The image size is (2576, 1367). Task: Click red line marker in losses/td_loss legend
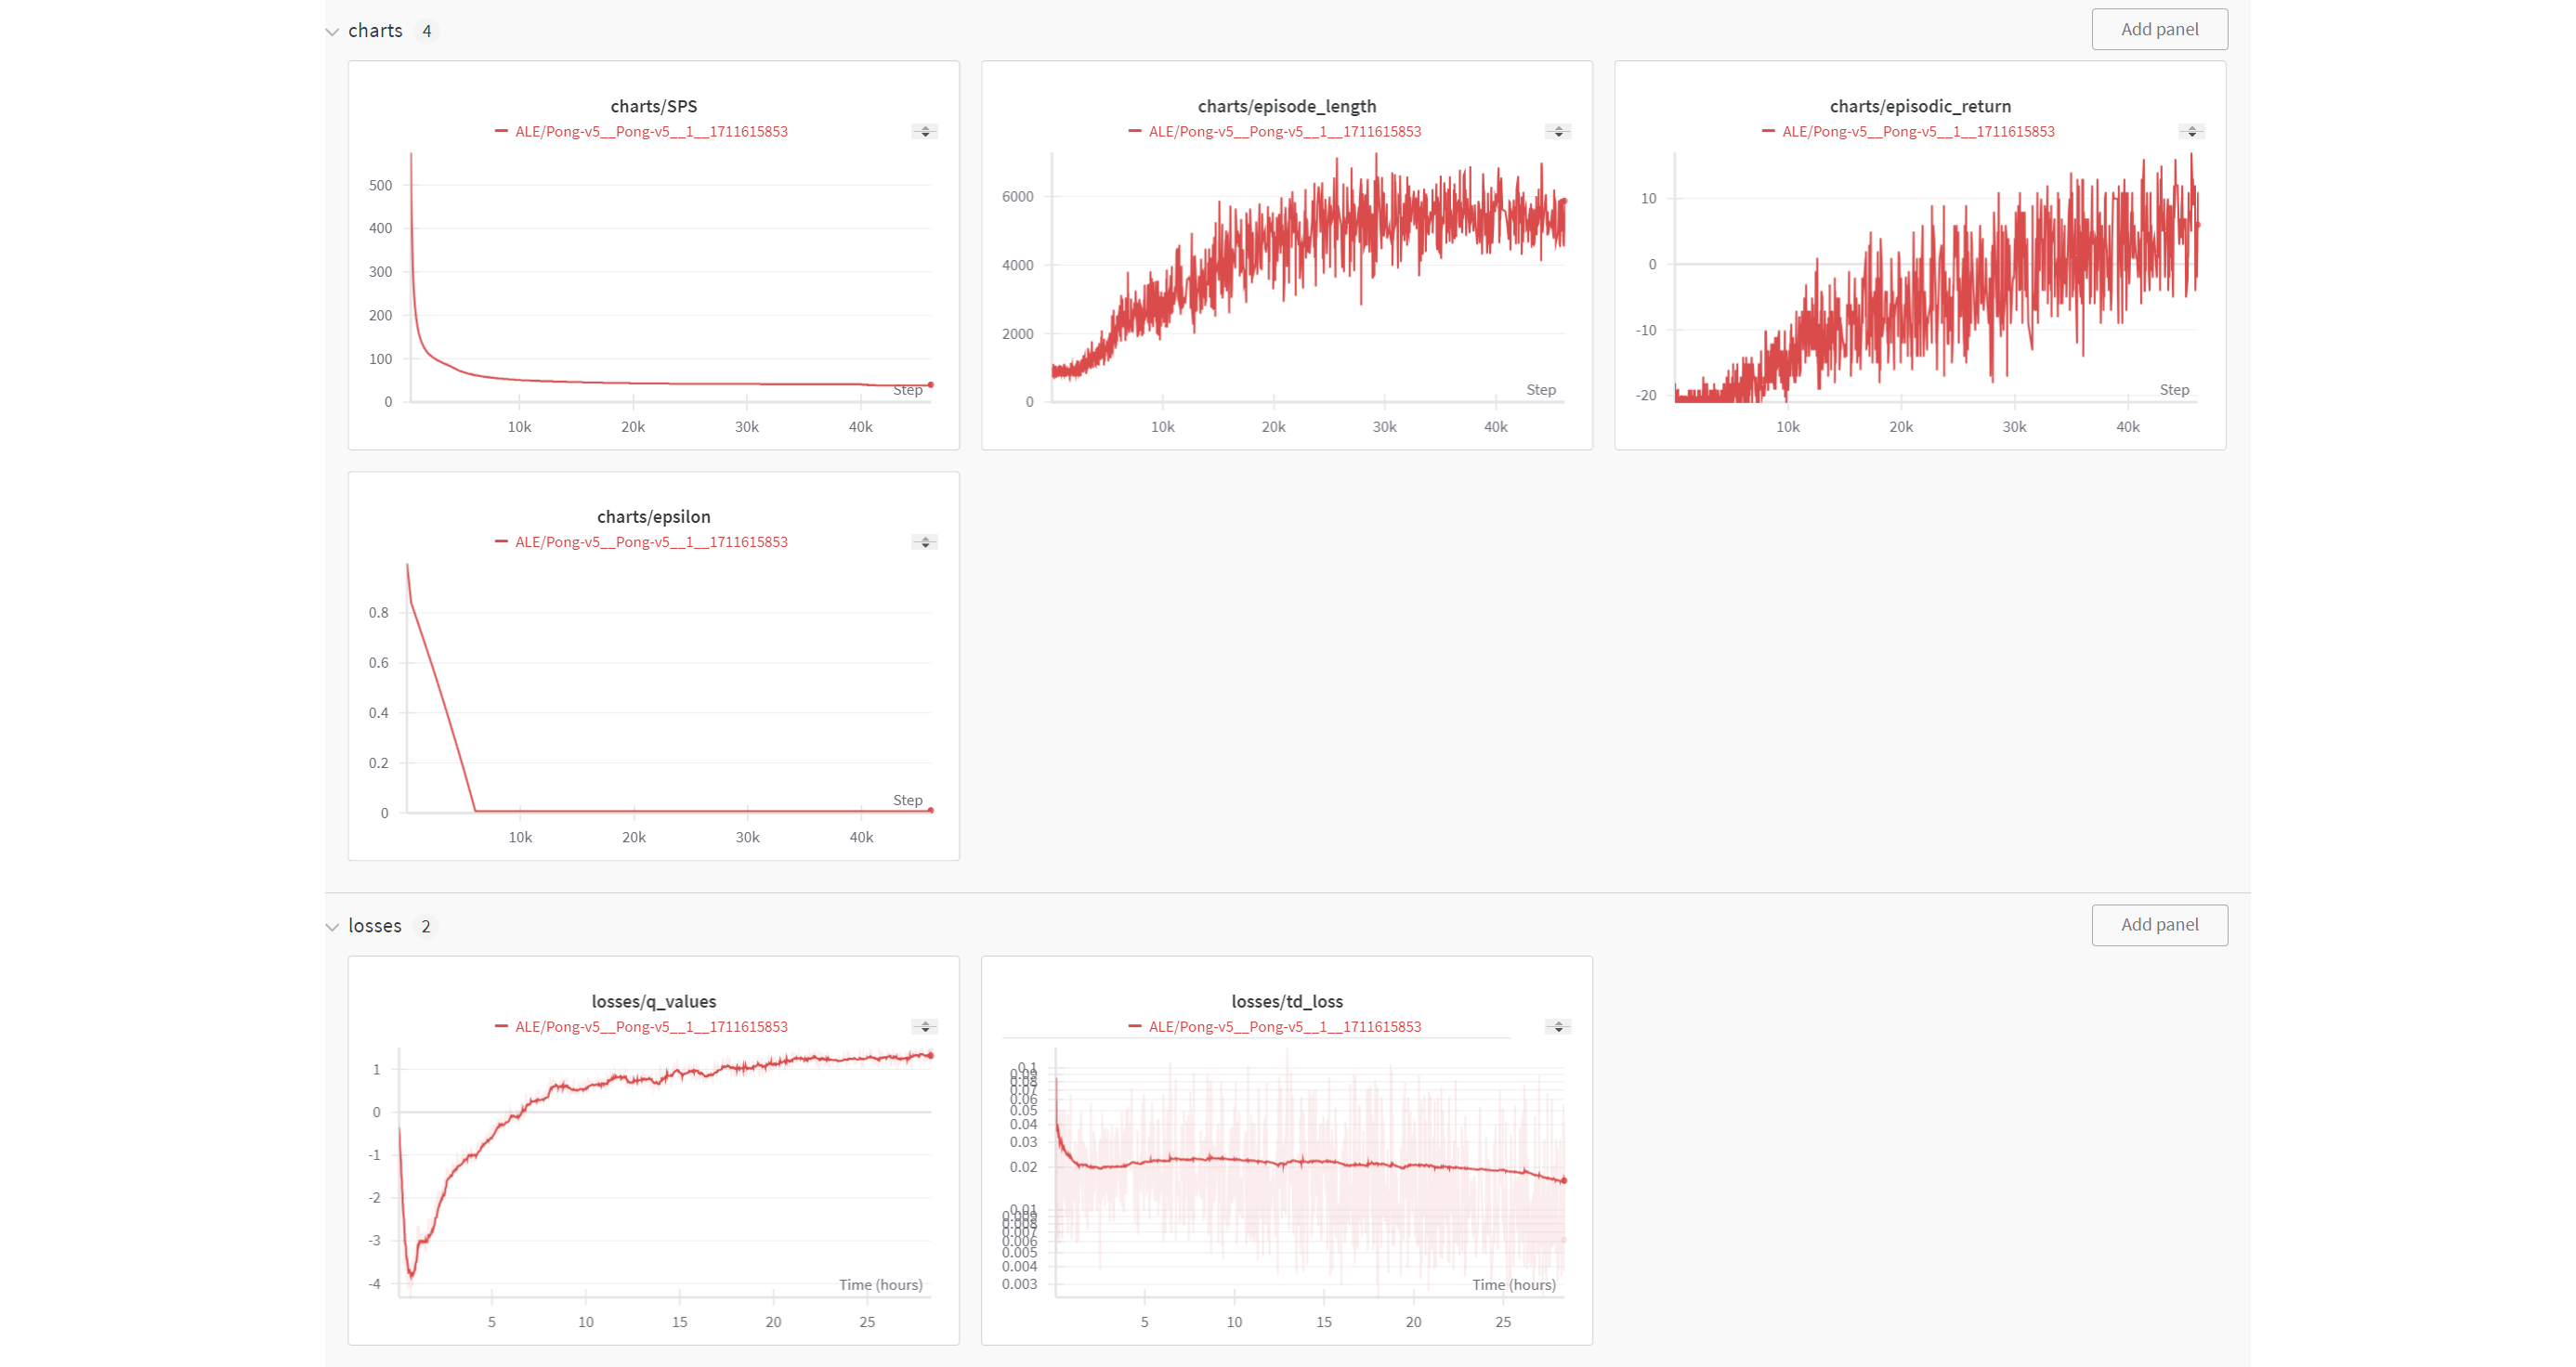tap(1134, 1026)
